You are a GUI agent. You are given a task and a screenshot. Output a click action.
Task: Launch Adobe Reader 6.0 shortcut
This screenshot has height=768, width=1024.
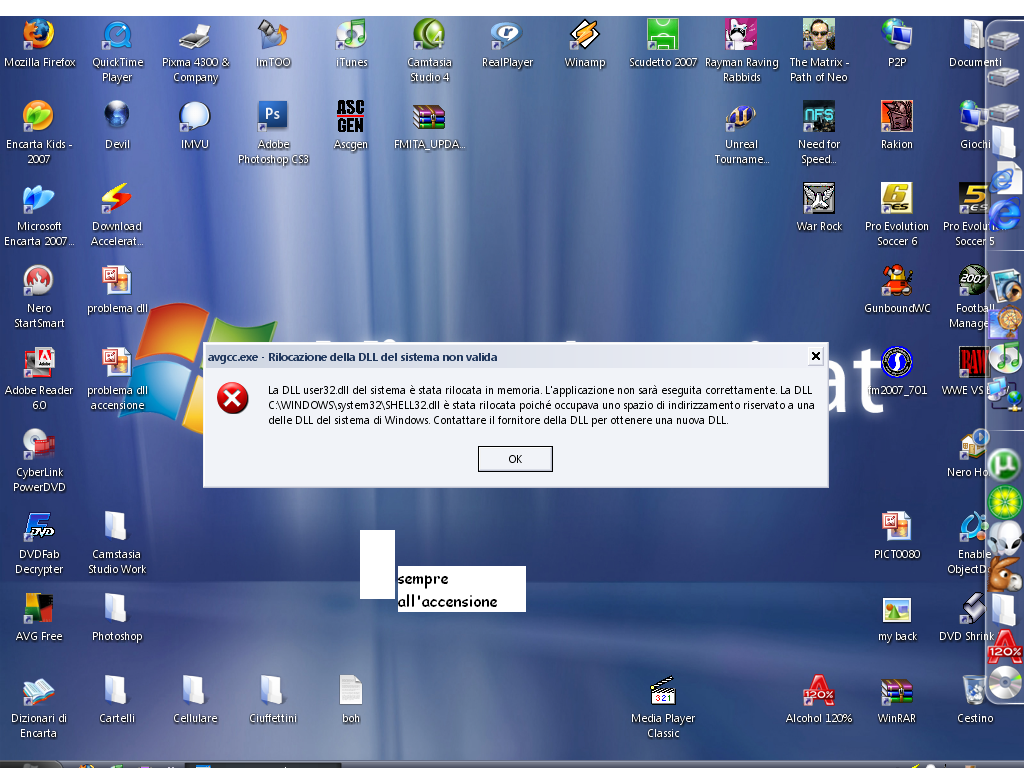pyautogui.click(x=39, y=379)
